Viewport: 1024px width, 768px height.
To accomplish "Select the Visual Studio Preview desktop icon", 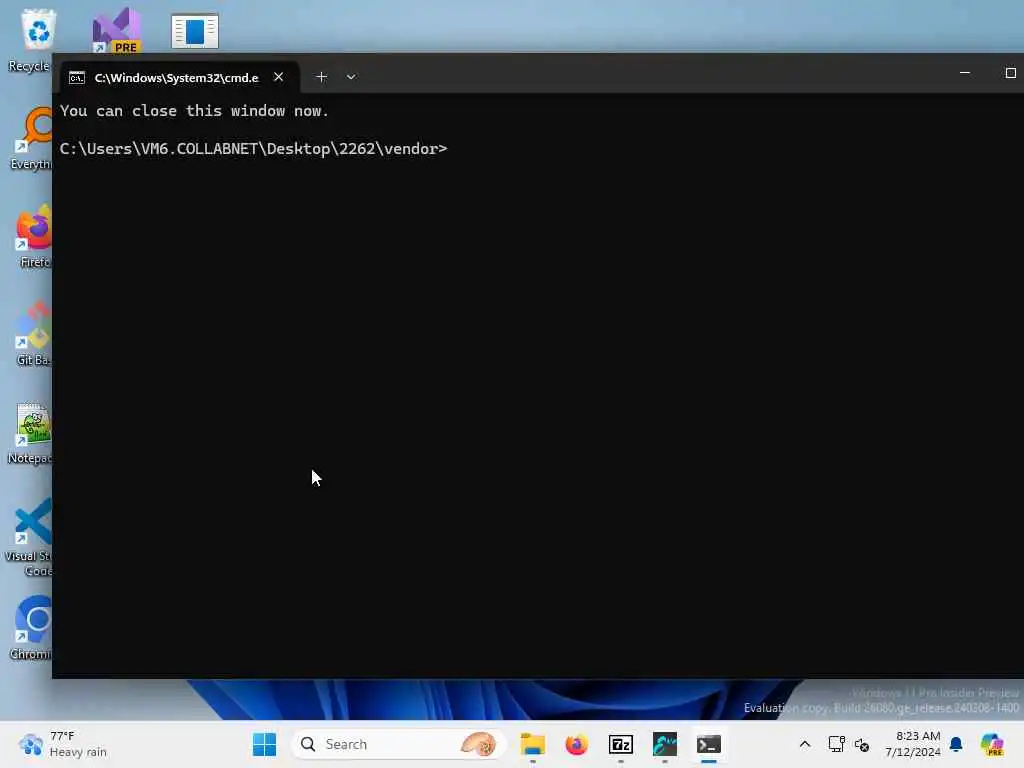I will (x=116, y=31).
